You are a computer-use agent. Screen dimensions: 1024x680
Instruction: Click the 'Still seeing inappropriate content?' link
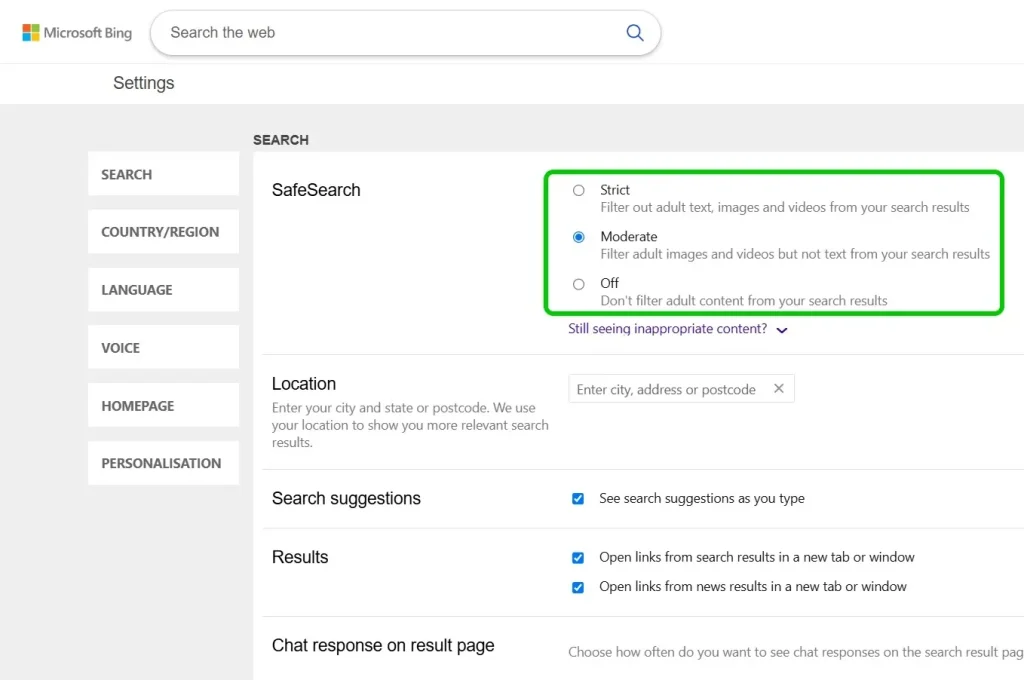click(667, 329)
